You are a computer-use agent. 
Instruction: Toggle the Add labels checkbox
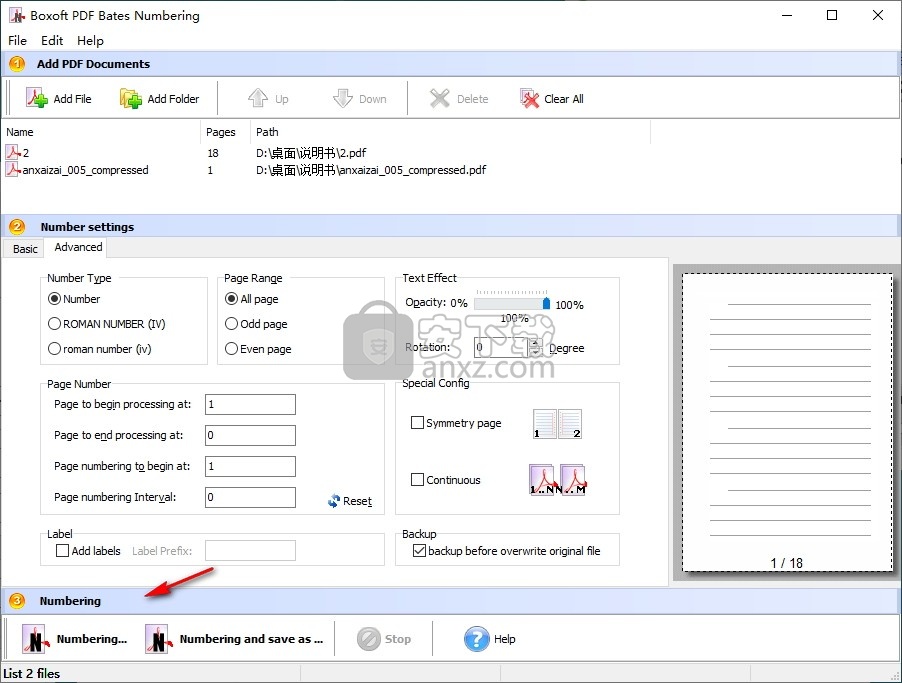[x=62, y=551]
